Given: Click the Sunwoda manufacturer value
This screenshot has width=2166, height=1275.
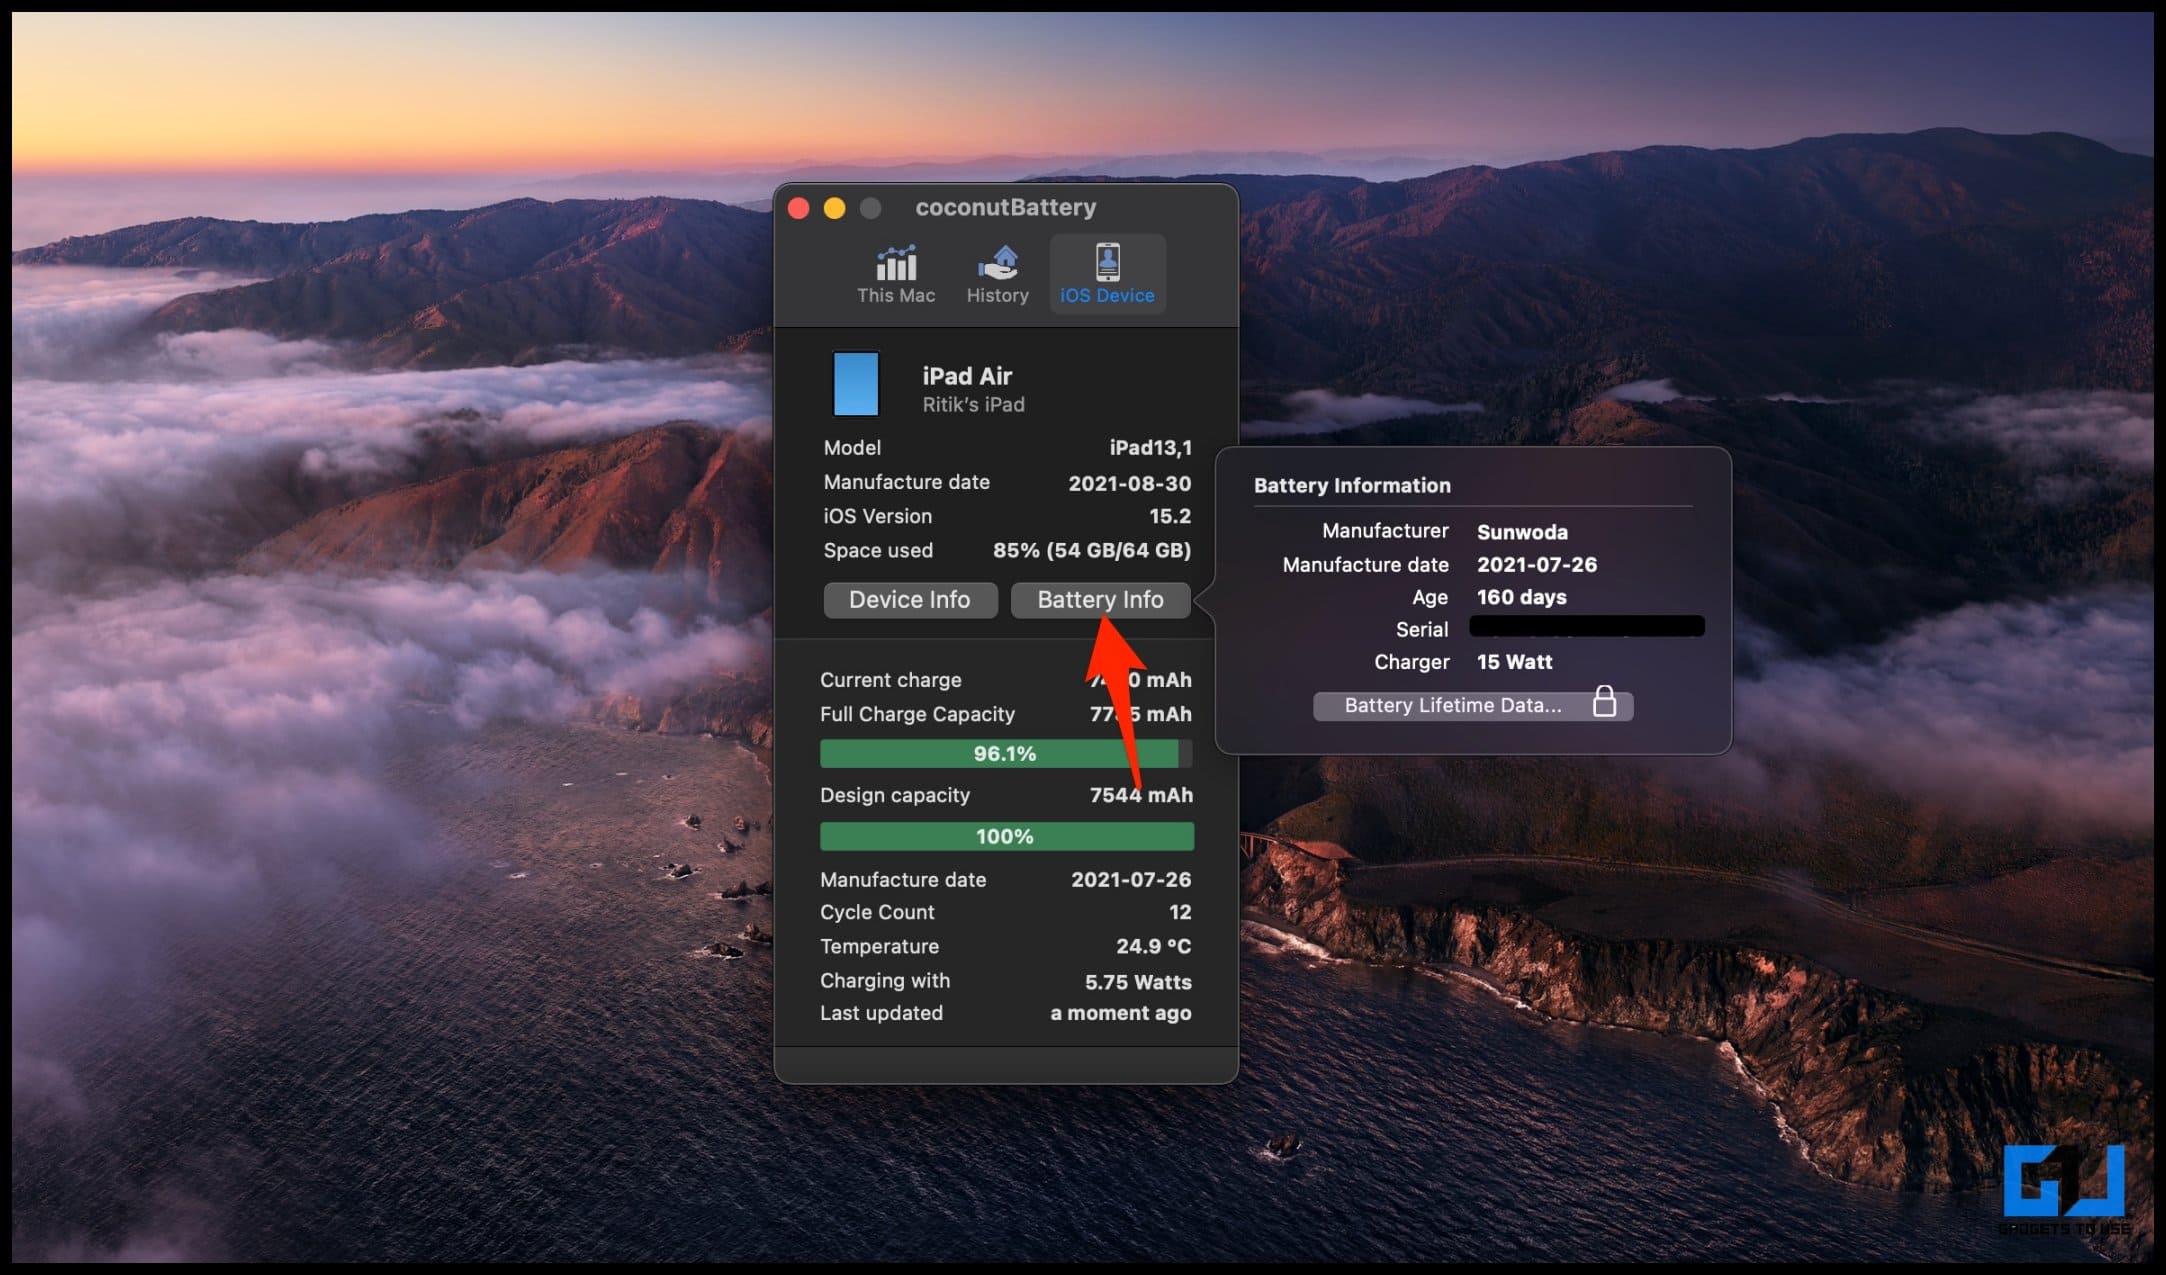Looking at the screenshot, I should 1522,532.
